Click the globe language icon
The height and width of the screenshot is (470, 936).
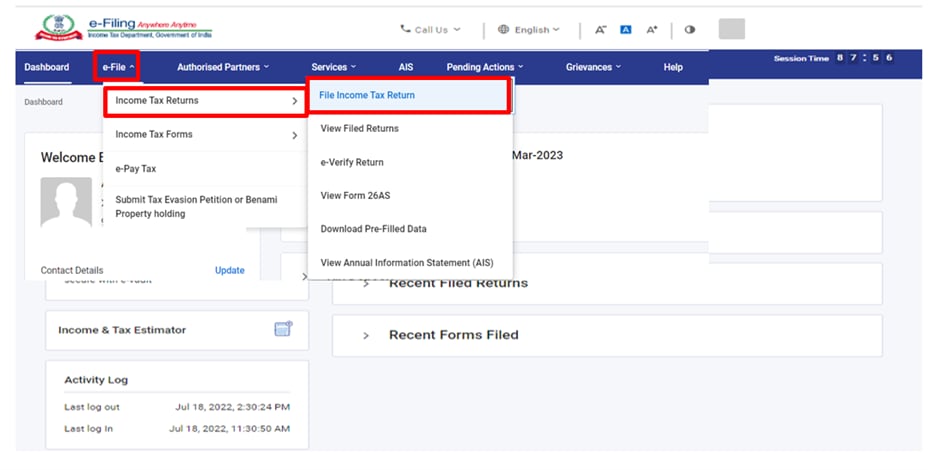(x=504, y=30)
